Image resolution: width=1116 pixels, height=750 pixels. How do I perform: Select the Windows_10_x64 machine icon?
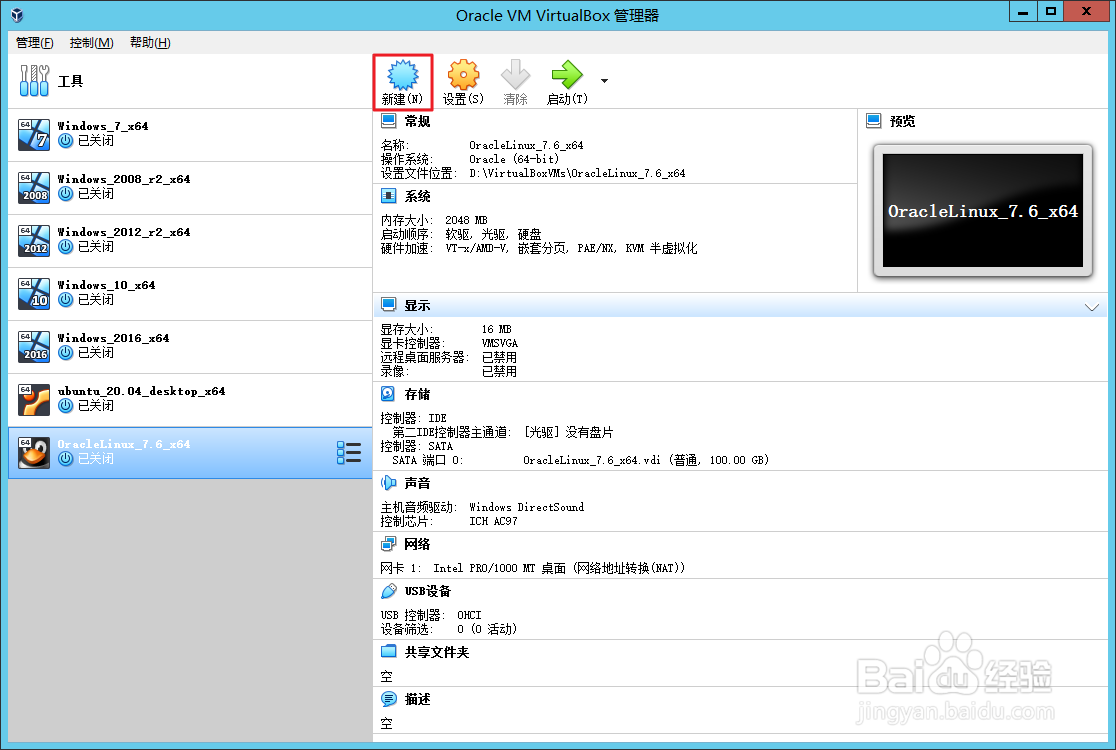coord(34,293)
